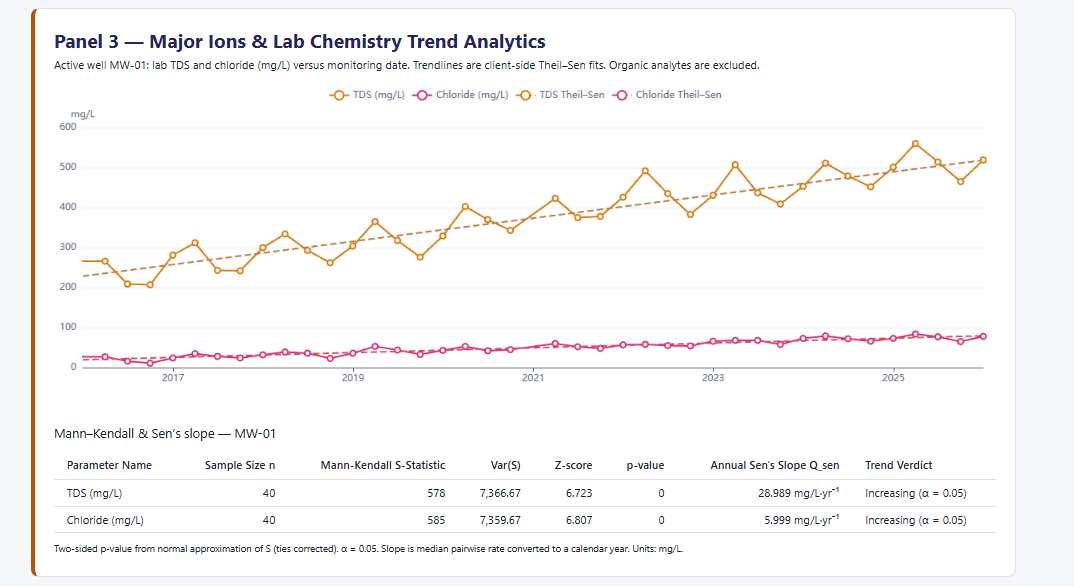Click the Mann–Kendall & Sen's slope subtitle

(165, 434)
